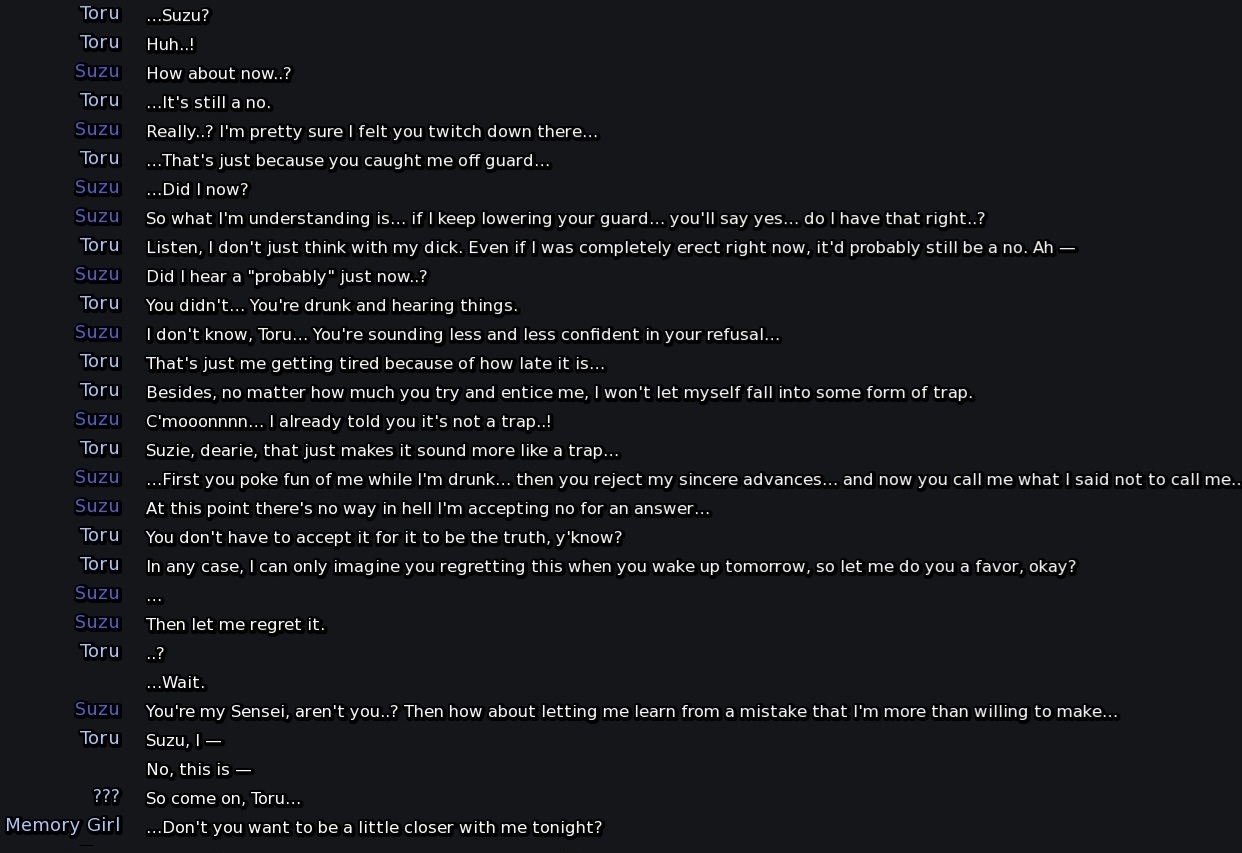The width and height of the screenshot is (1242, 853).
Task: Select the "getting tired because of how late" line
Action: click(x=376, y=364)
